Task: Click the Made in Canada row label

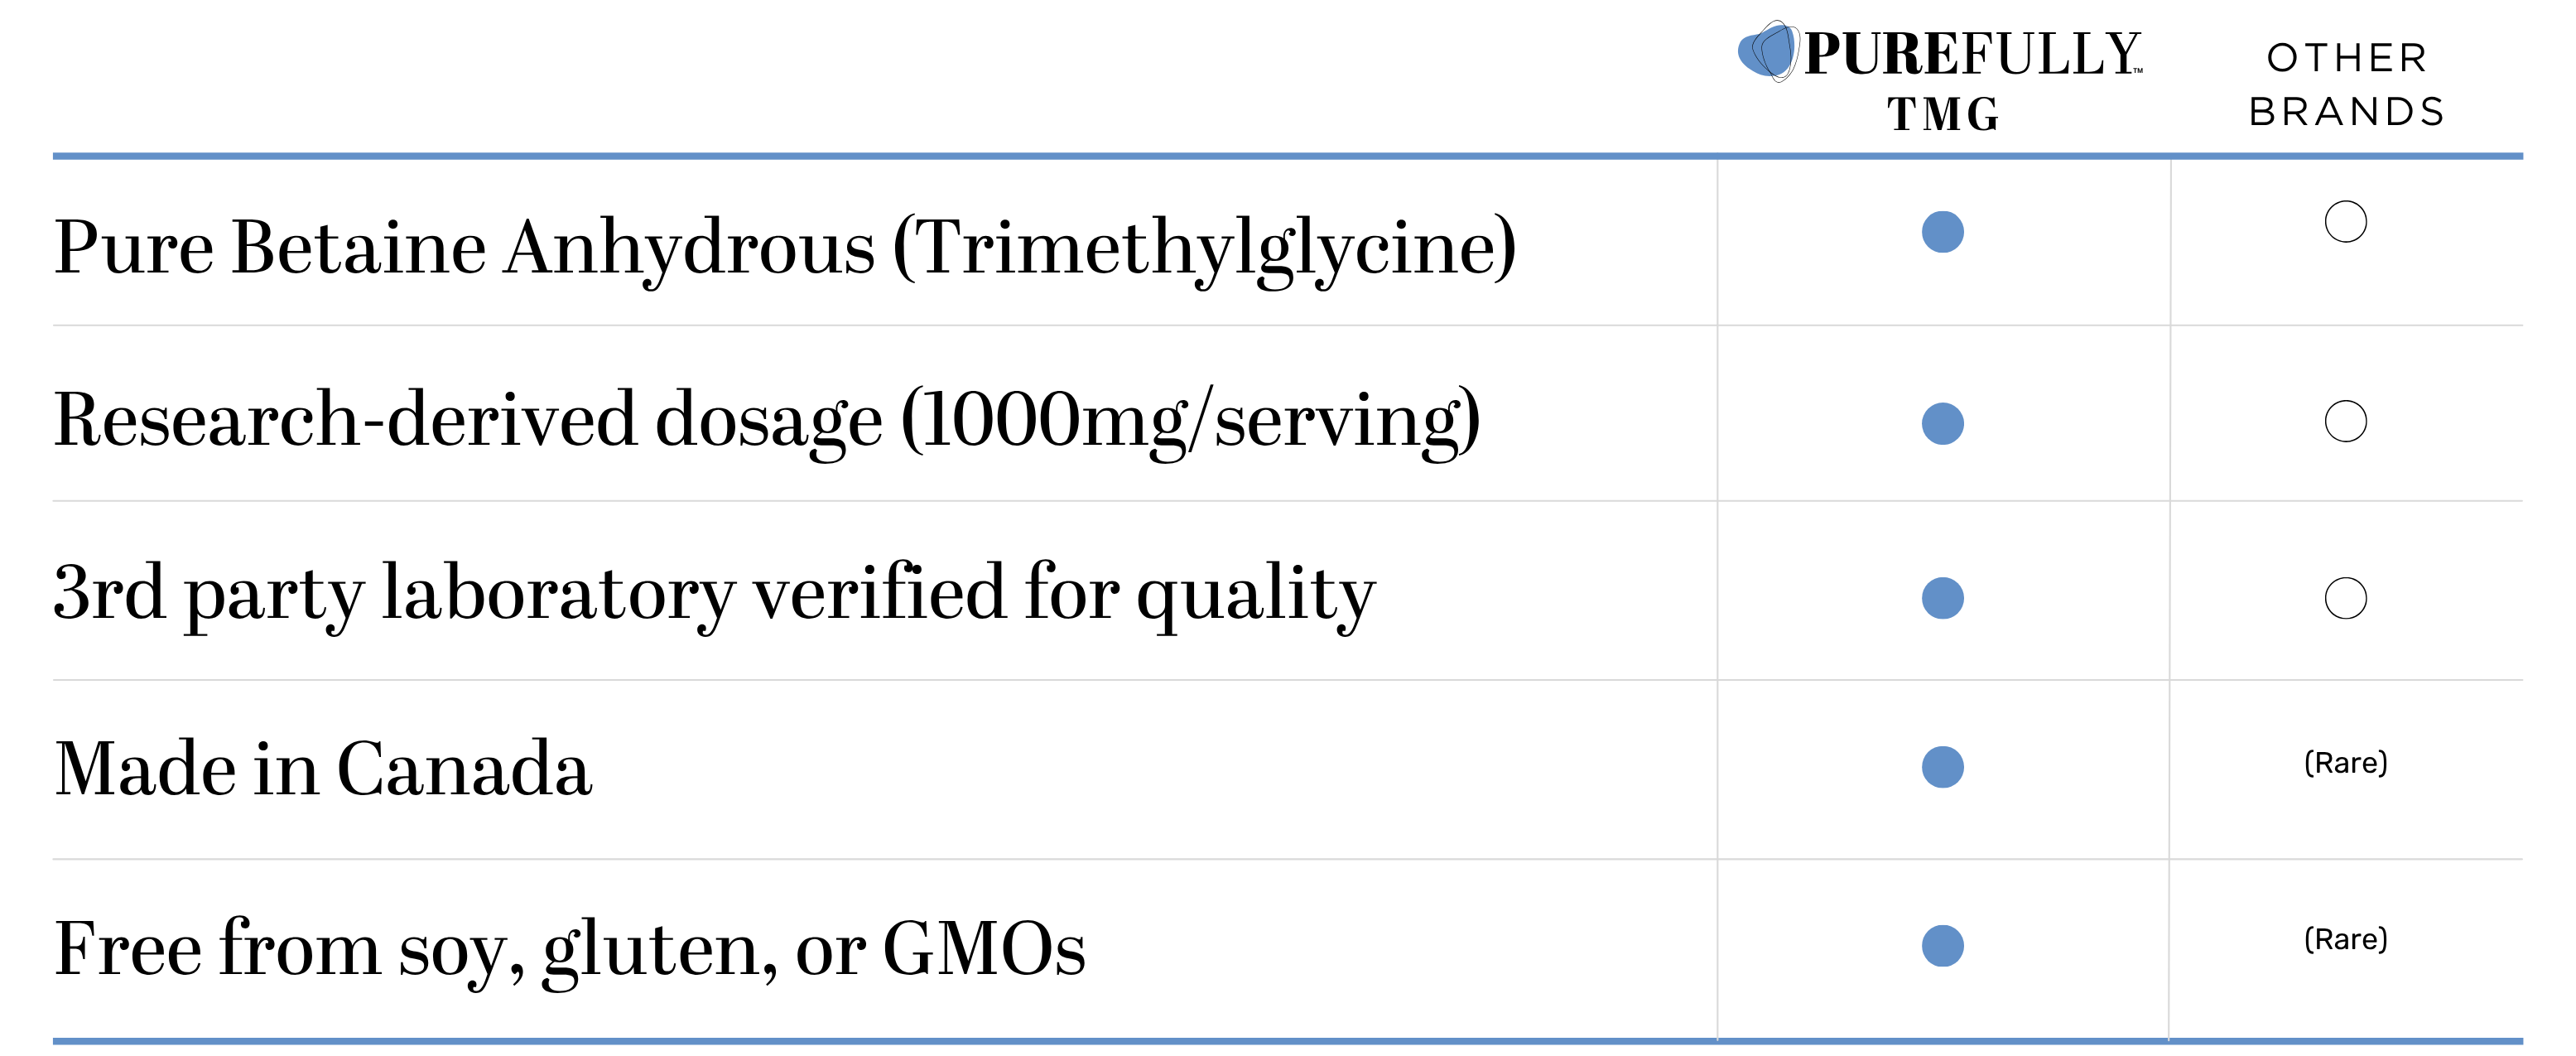Action: point(323,768)
